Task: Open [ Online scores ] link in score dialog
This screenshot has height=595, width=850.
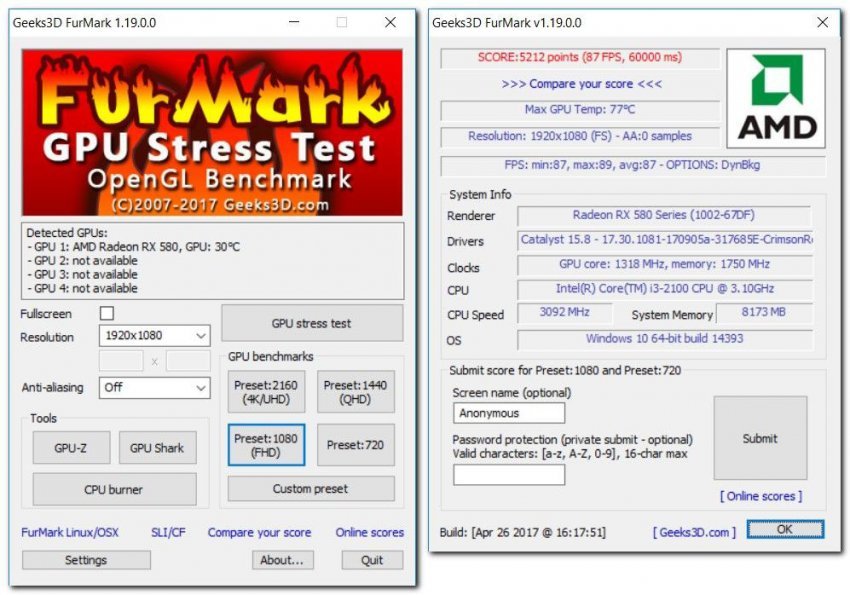Action: click(x=761, y=496)
